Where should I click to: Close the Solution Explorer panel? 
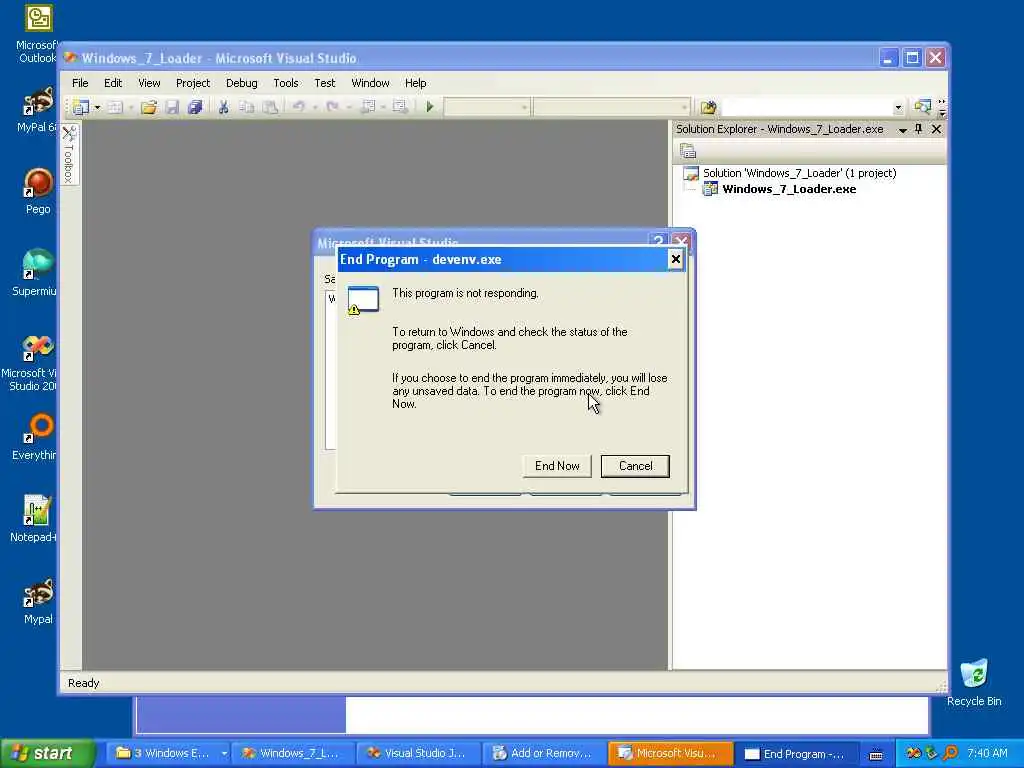coord(936,129)
